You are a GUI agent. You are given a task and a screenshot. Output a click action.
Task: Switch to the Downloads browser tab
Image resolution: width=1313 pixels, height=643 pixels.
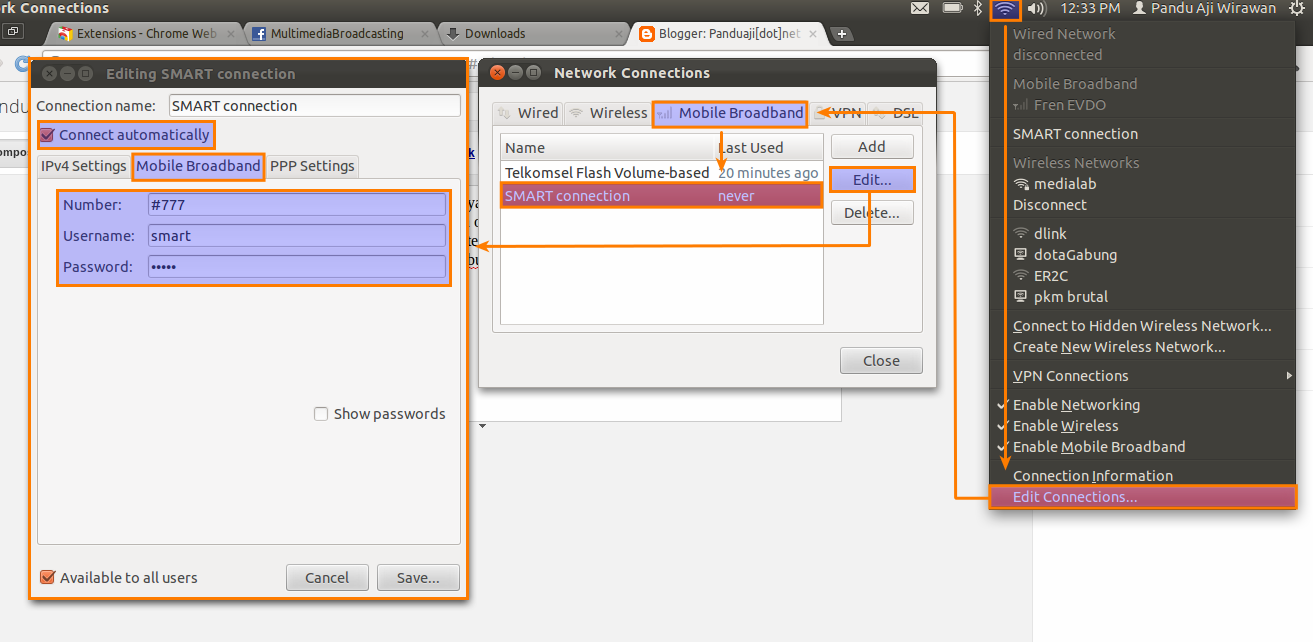(x=531, y=33)
